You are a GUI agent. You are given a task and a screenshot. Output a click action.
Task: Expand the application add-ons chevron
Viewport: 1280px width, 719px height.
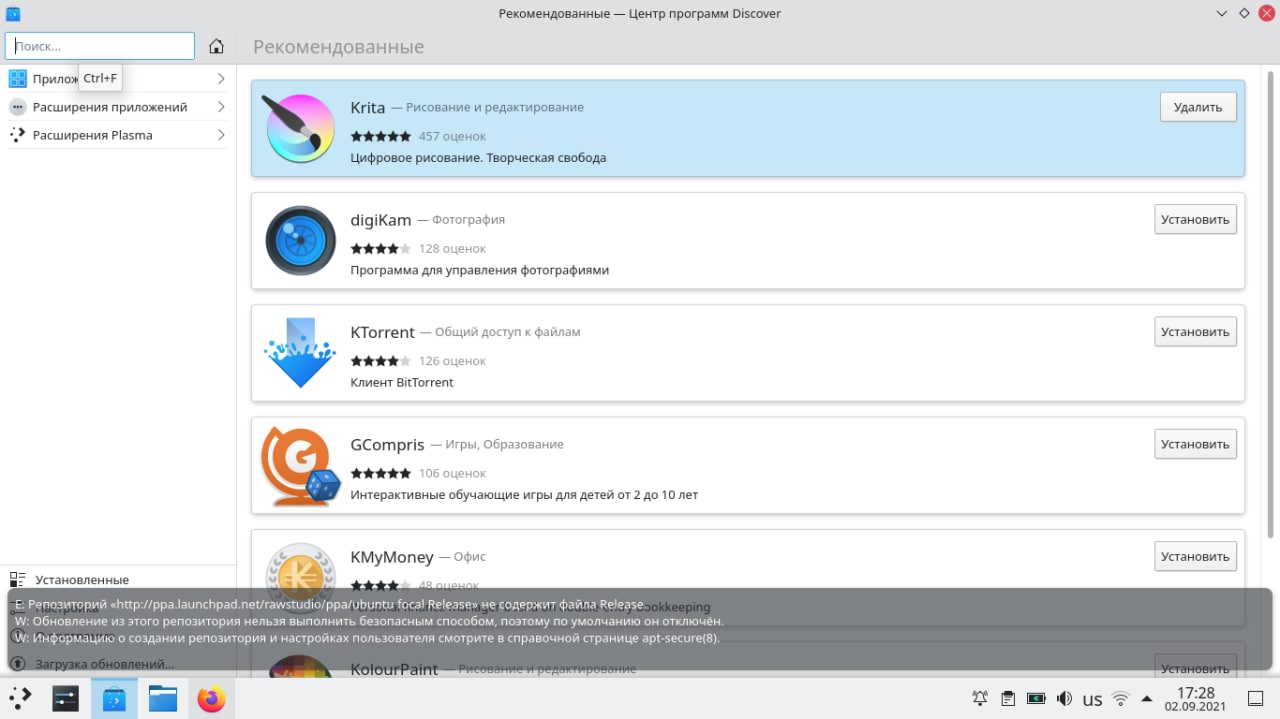(x=220, y=107)
